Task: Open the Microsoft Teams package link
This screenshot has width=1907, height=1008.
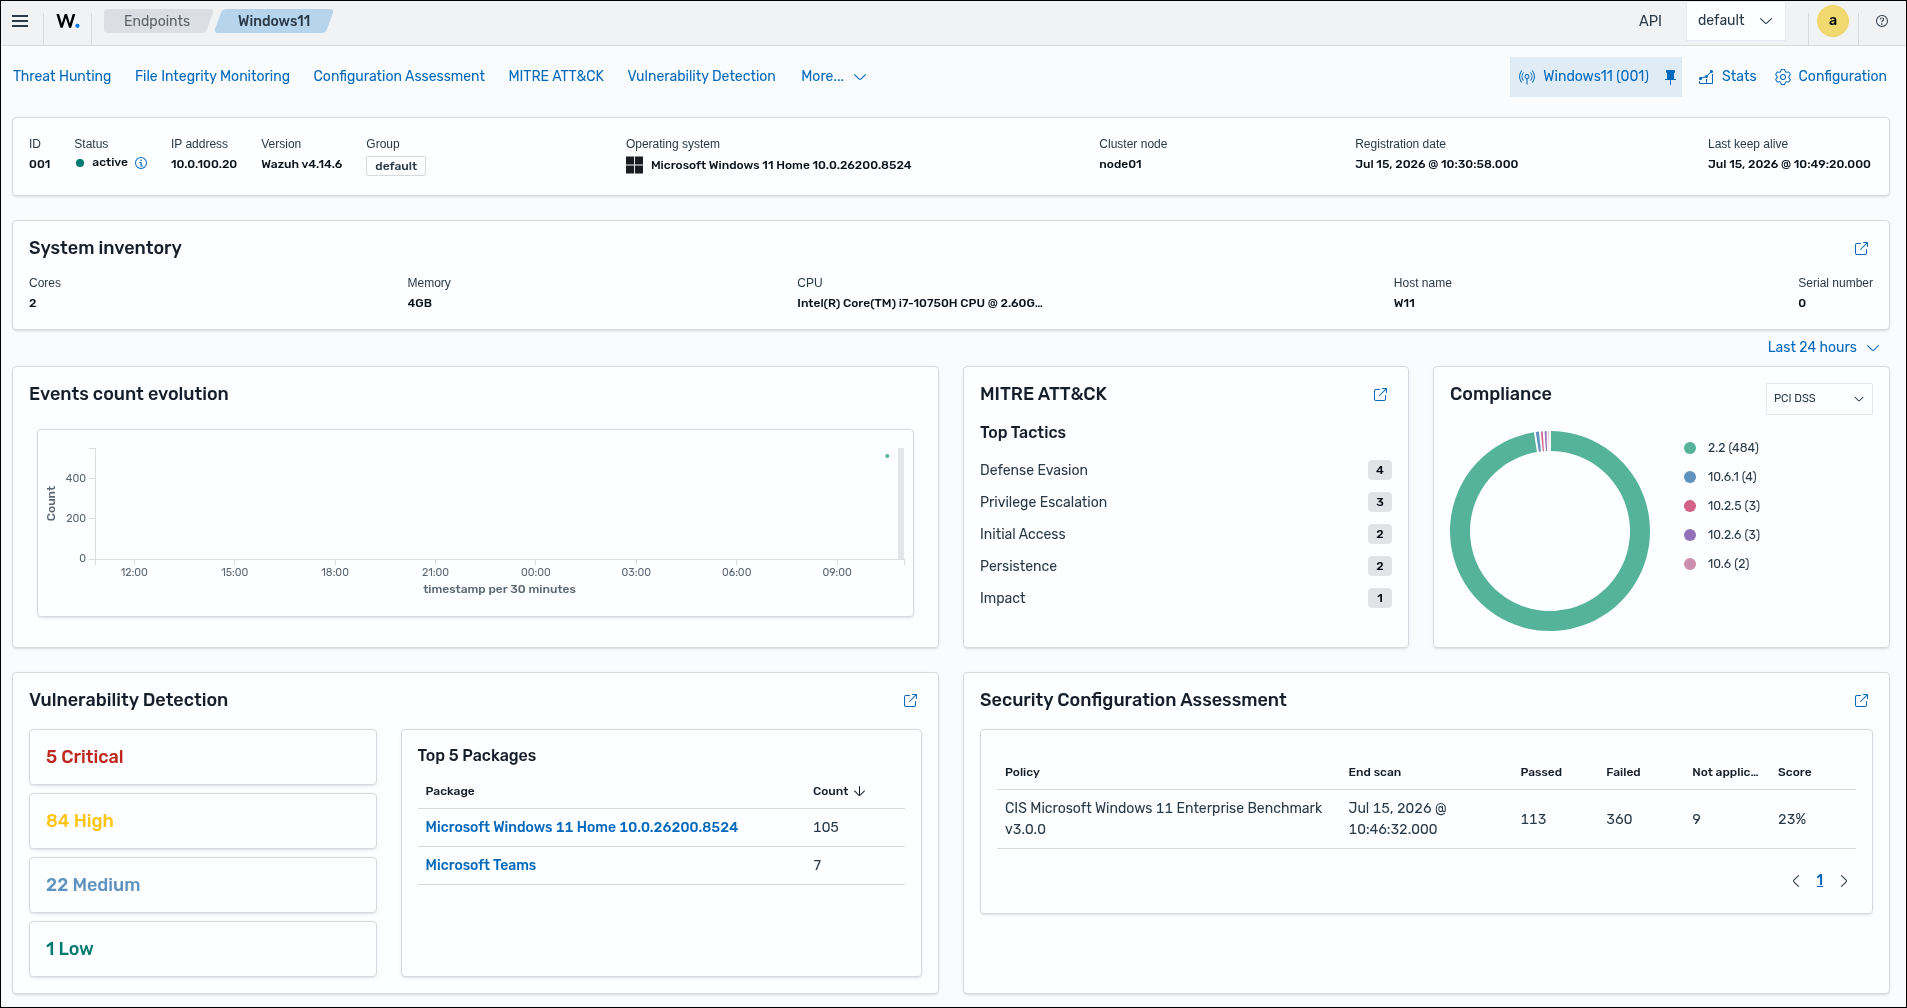Action: (481, 865)
